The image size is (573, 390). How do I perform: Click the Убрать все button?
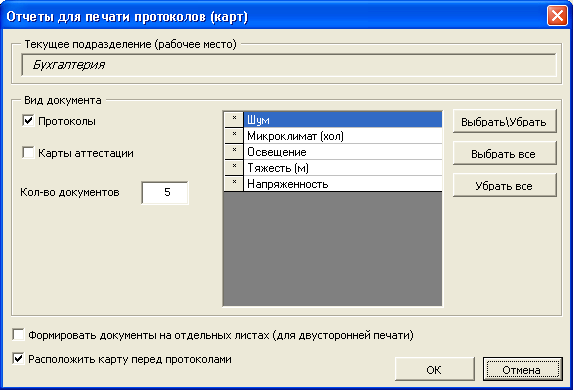pos(505,186)
